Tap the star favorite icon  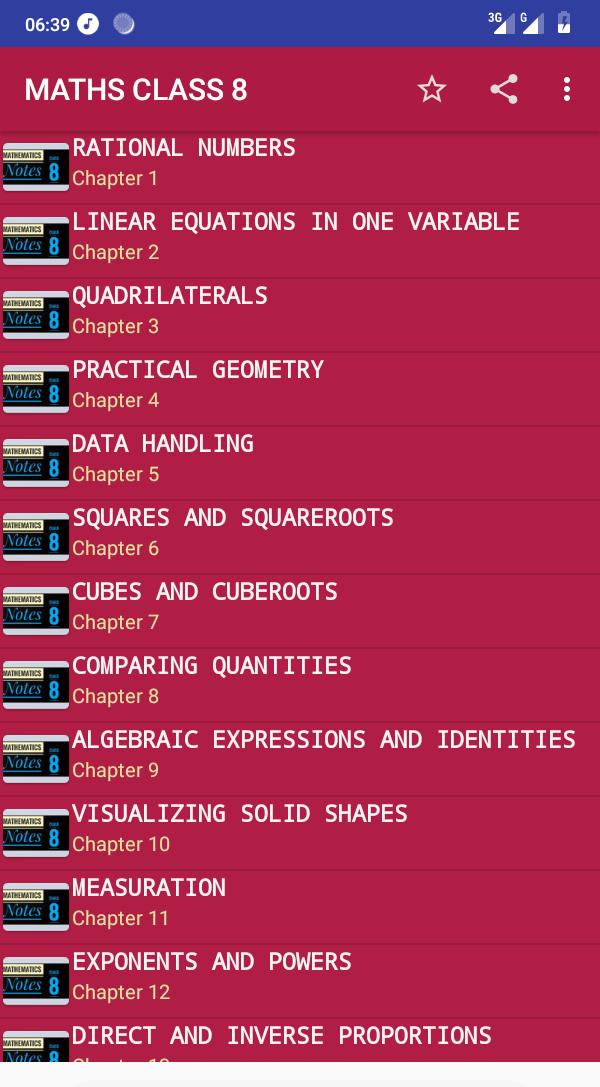(431, 90)
